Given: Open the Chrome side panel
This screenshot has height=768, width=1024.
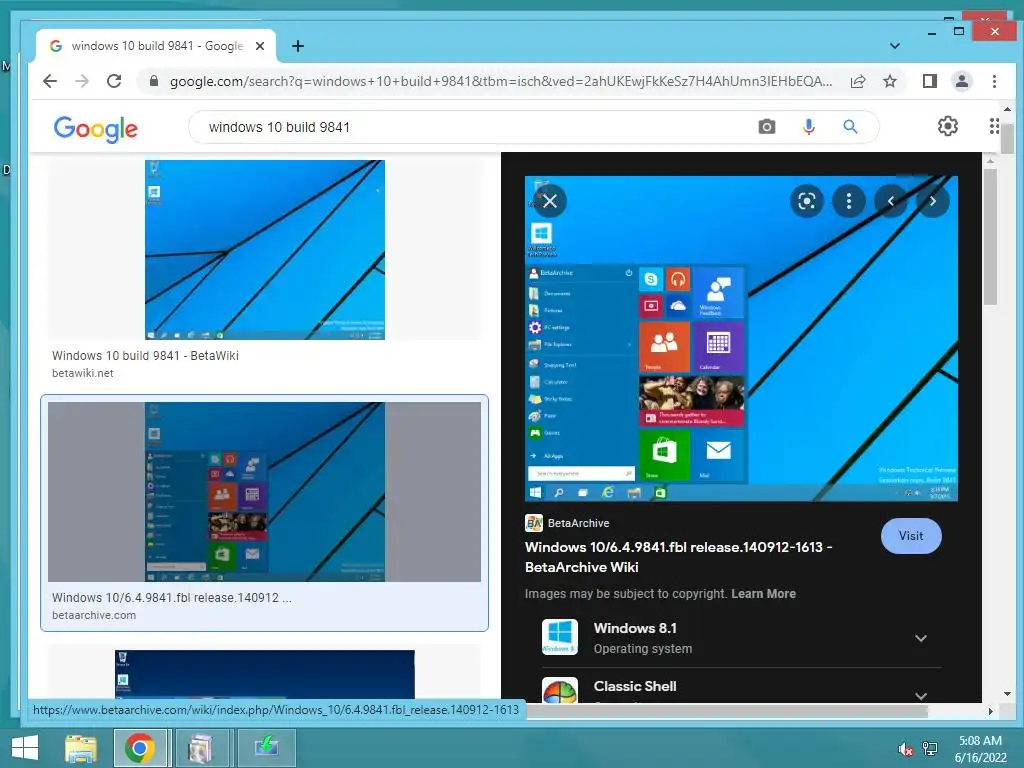Looking at the screenshot, I should pyautogui.click(x=929, y=81).
